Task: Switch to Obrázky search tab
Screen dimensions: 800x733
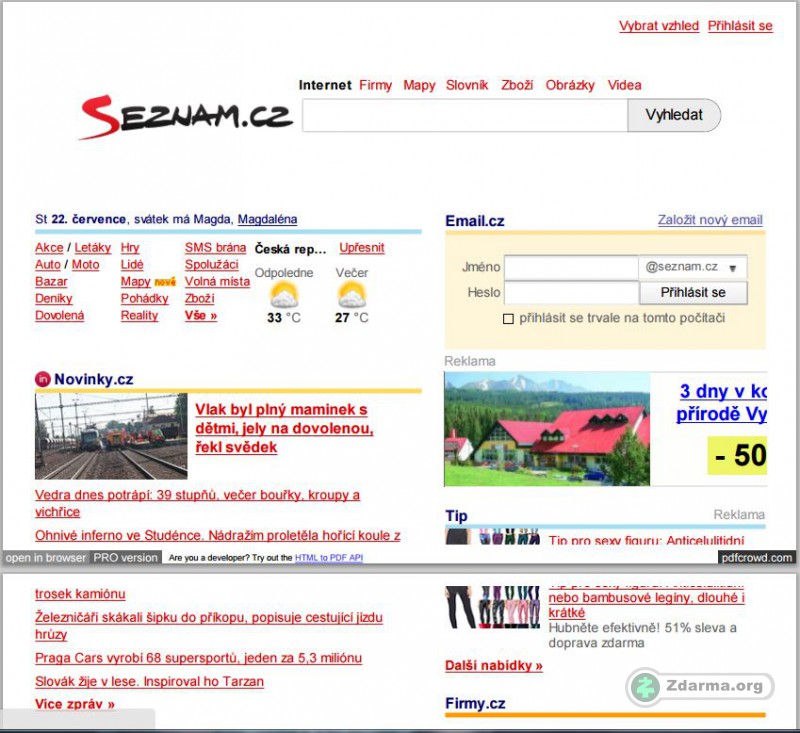Action: click(x=570, y=85)
